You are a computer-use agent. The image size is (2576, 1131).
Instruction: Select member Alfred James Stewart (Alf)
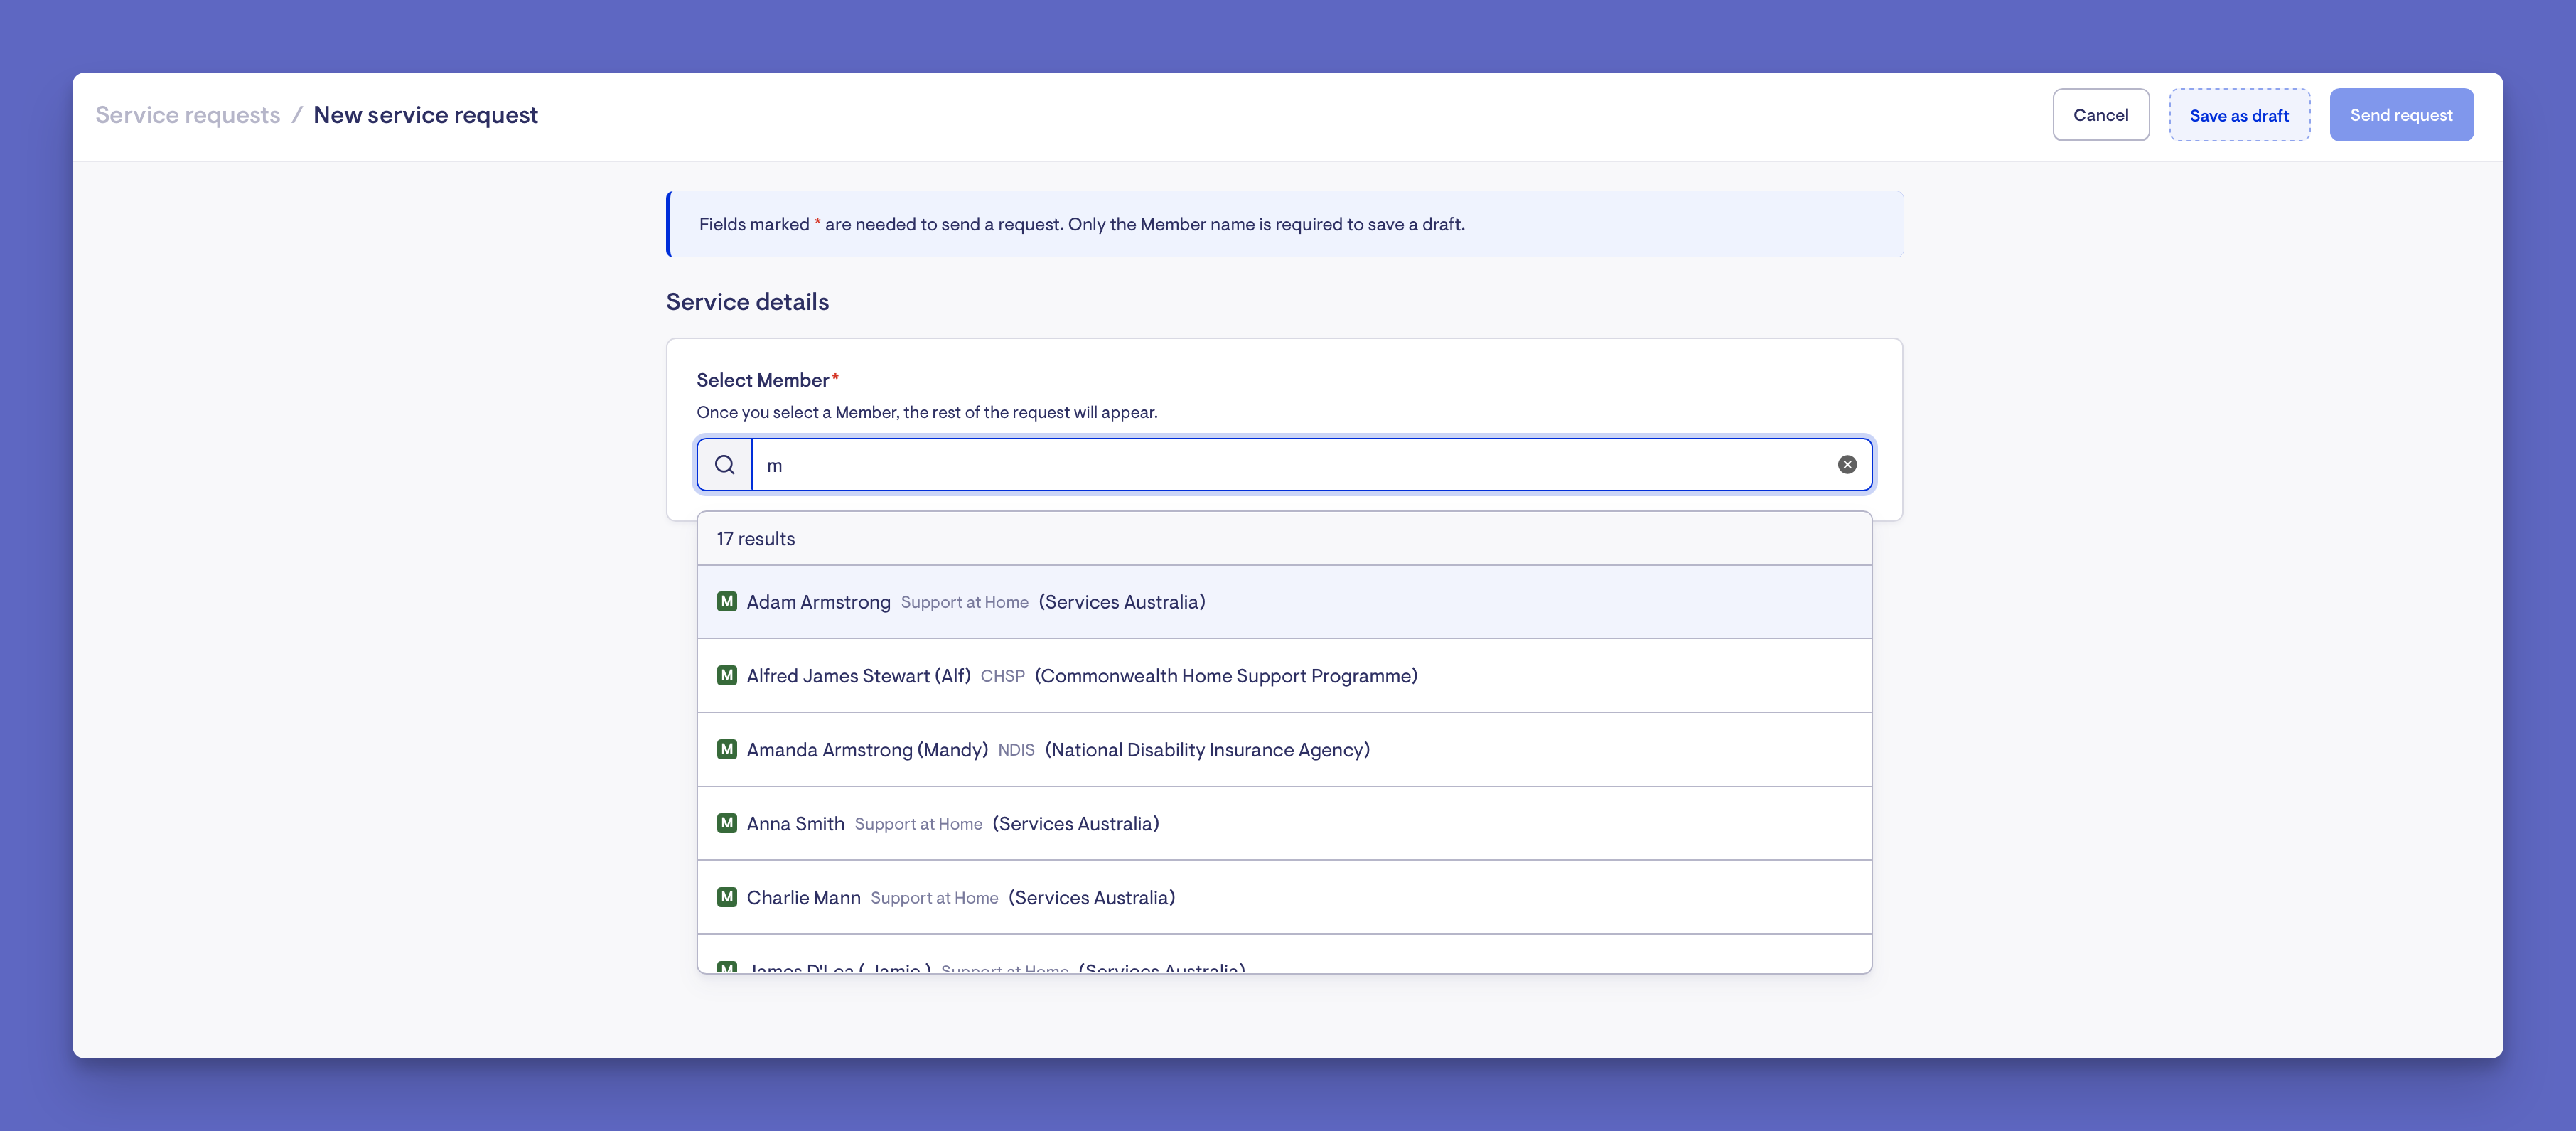coord(1284,676)
